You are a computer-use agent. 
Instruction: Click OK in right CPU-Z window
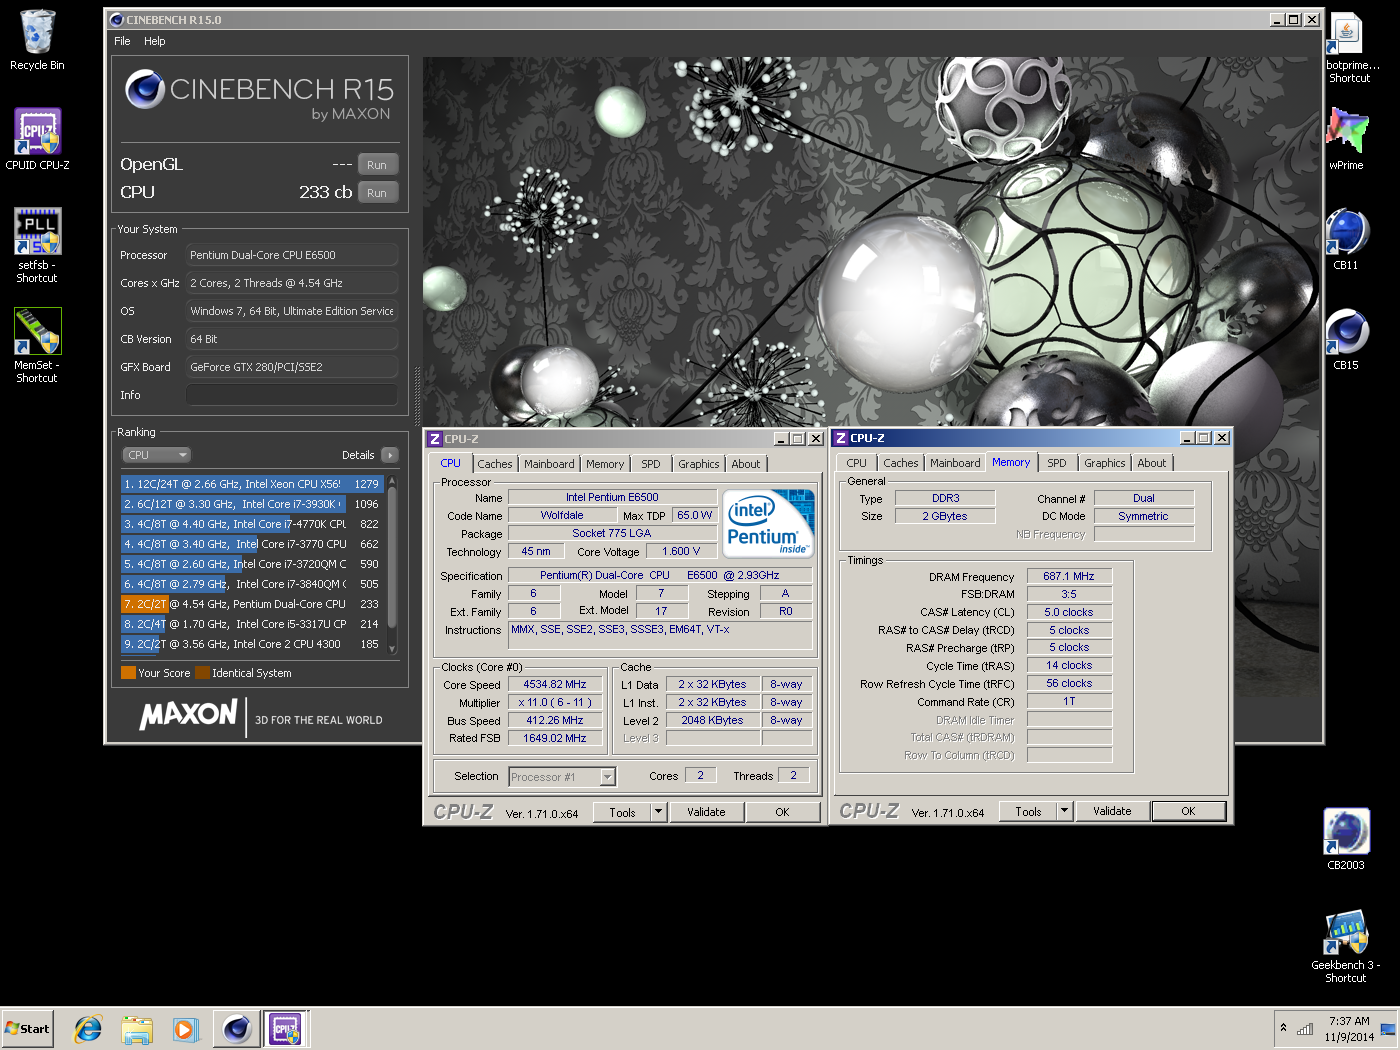(1188, 812)
